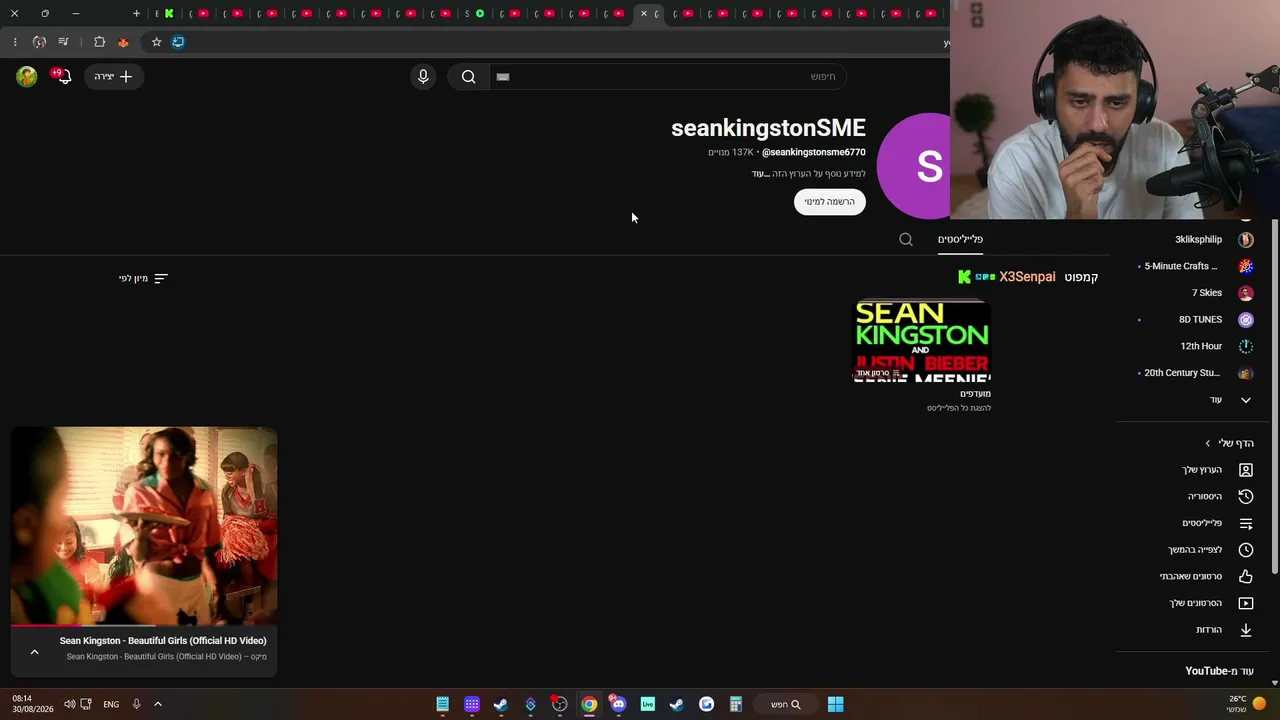
Task: Open the 5-Minute Crafts subscription
Action: point(1181,266)
